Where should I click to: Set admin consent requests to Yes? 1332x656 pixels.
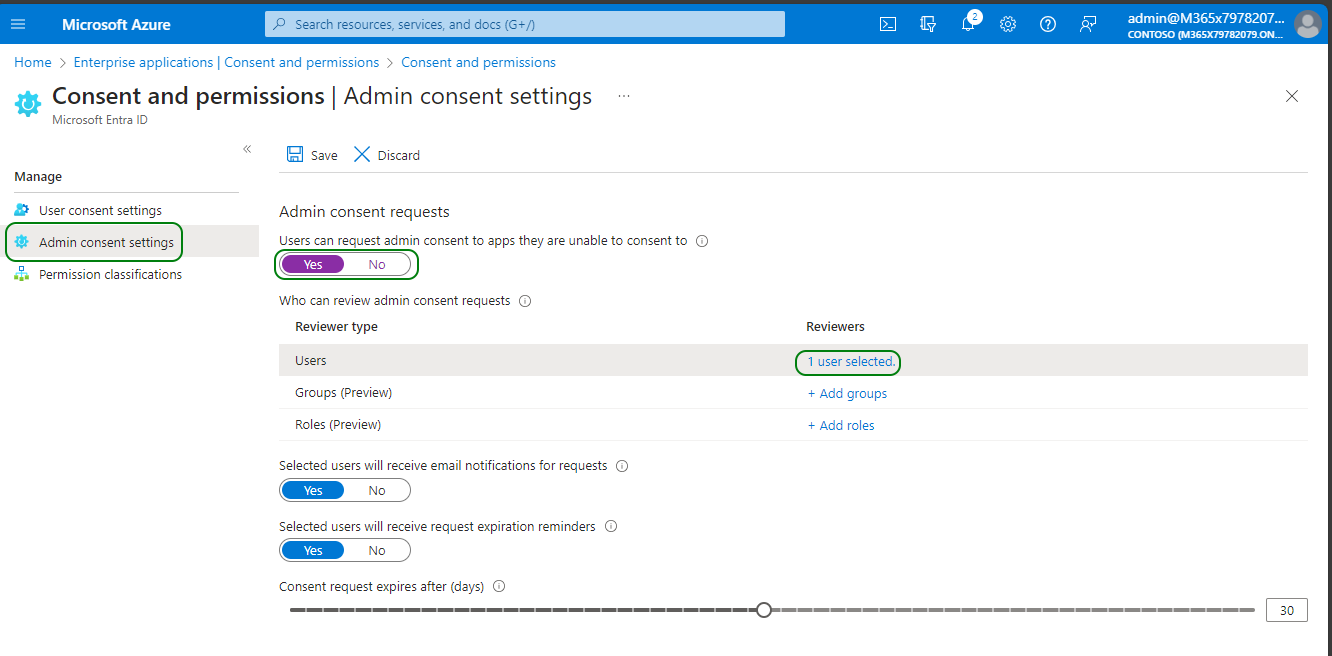pos(313,265)
